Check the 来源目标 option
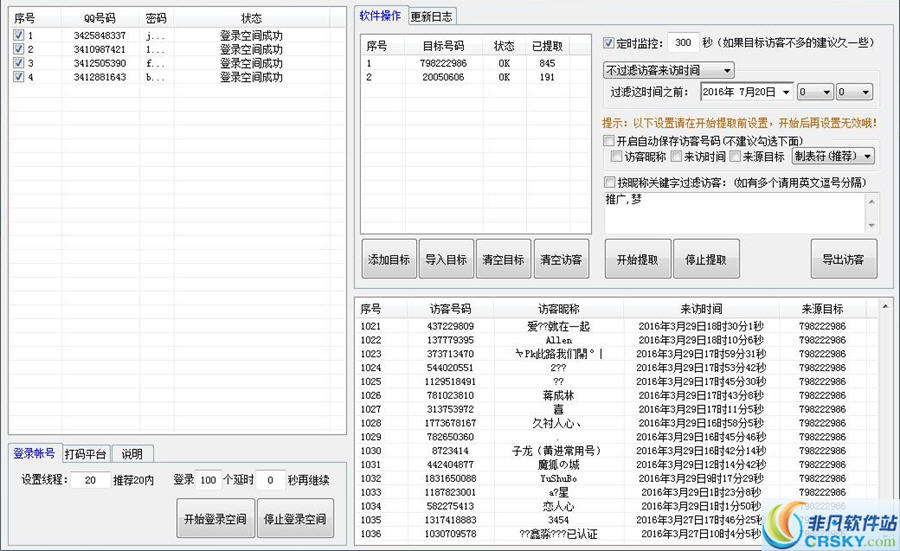The width and height of the screenshot is (900, 551). pos(735,156)
